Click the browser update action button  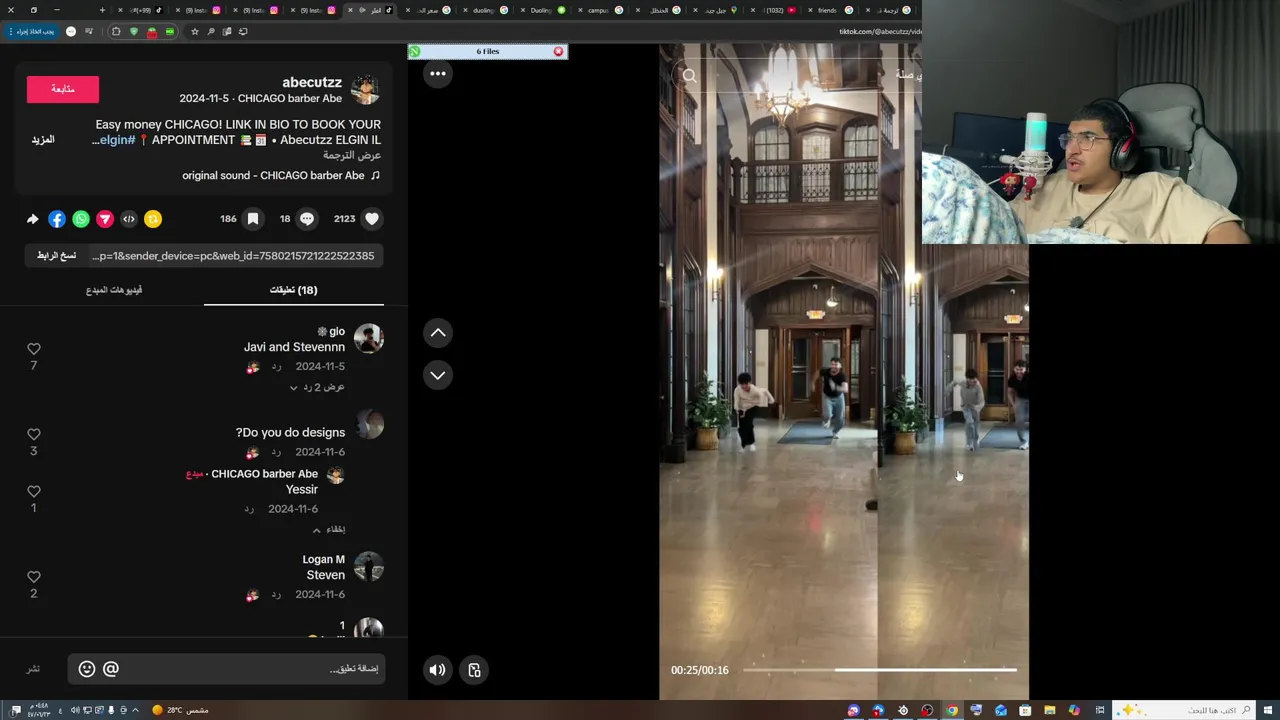pos(33,31)
